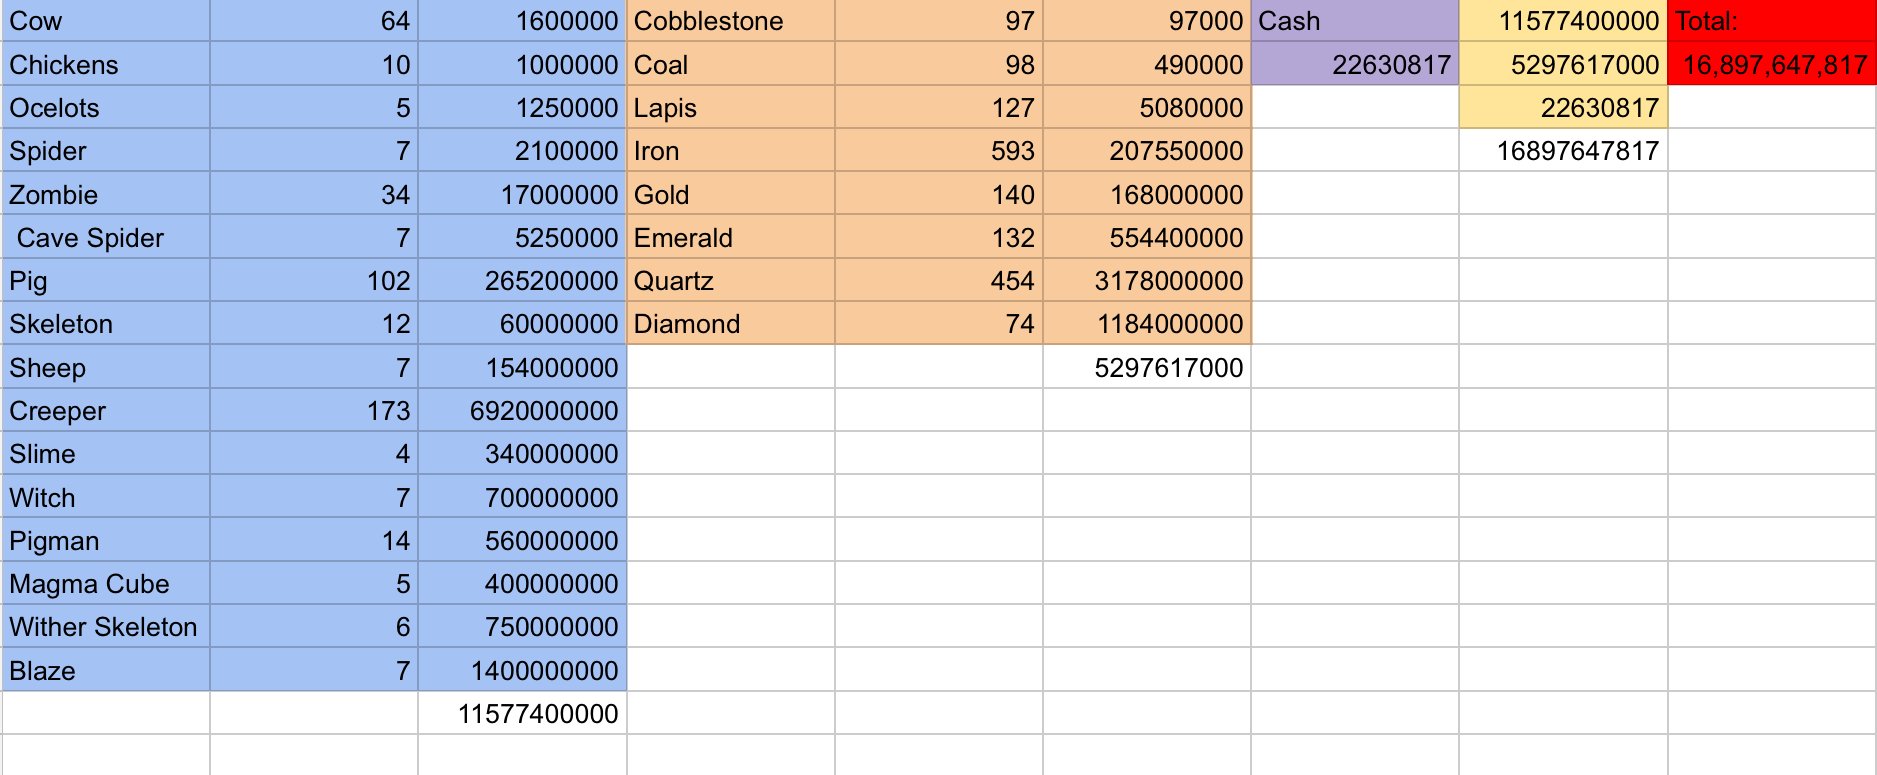The height and width of the screenshot is (775, 1877).
Task: Click the Zombie count 34 cell
Action: (x=314, y=195)
